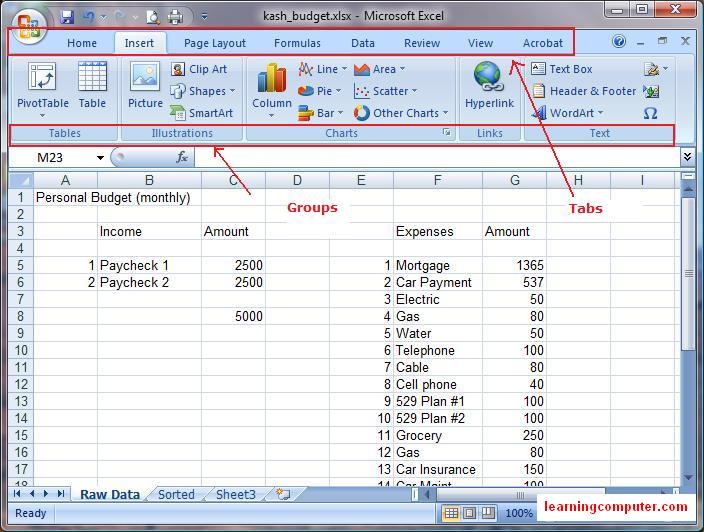Switch to Page Layout view in status bar
Screen dimensions: 704x532
pyautogui.click(x=470, y=513)
